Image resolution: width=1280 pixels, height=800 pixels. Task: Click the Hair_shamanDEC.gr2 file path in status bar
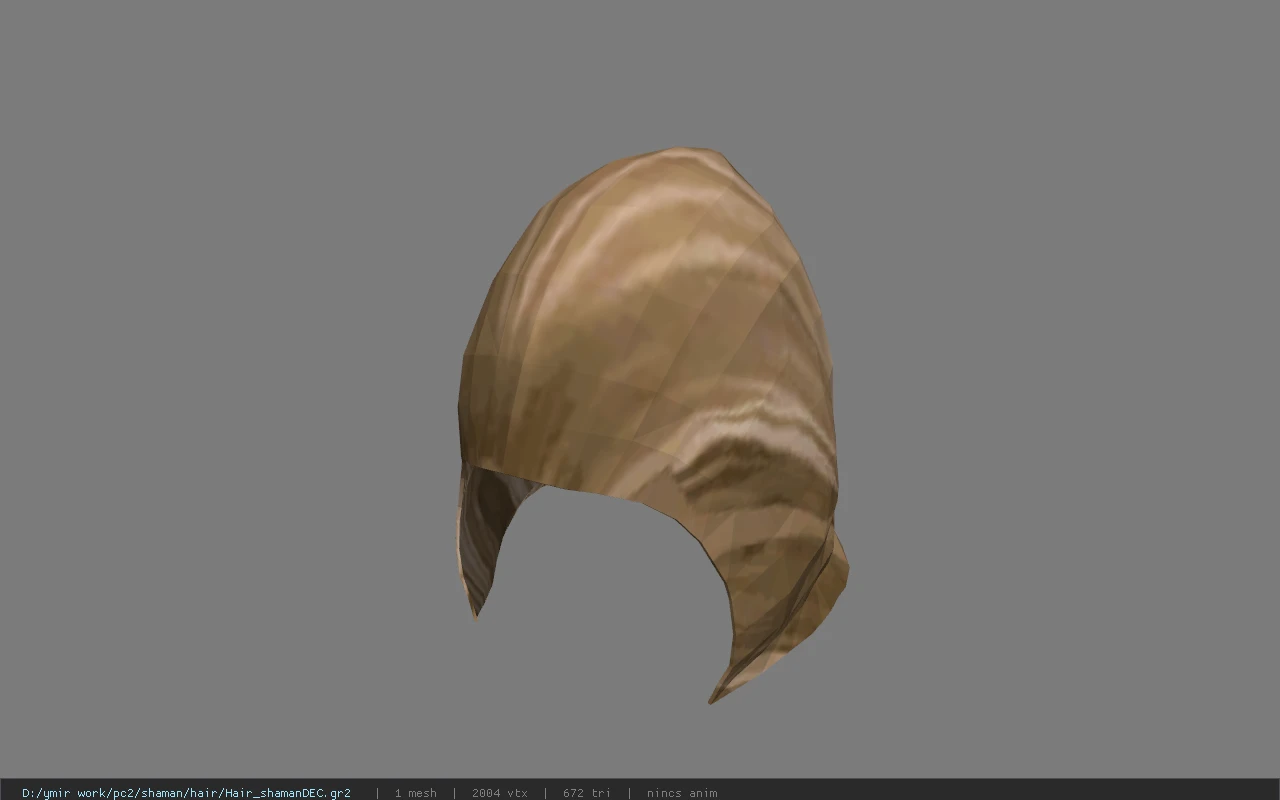(x=186, y=793)
